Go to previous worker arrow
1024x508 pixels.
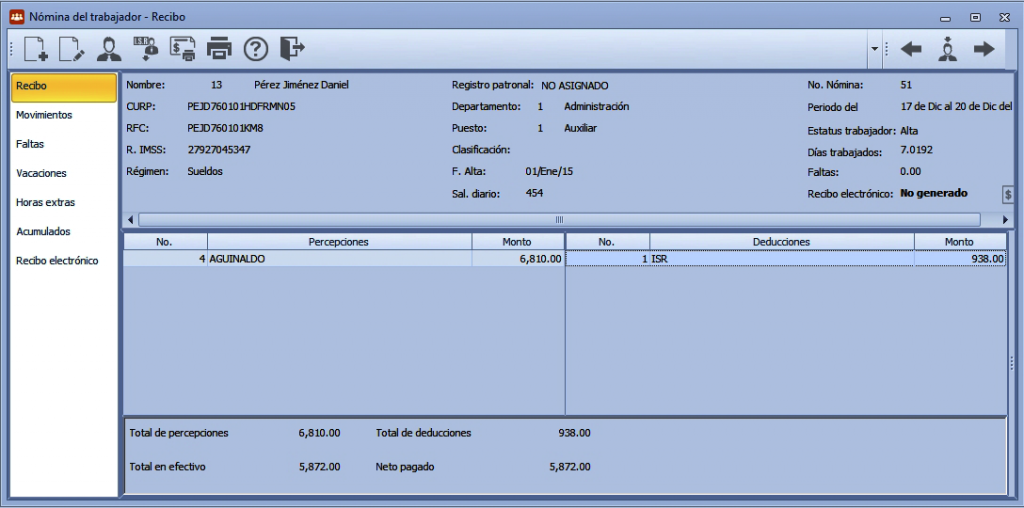point(911,49)
